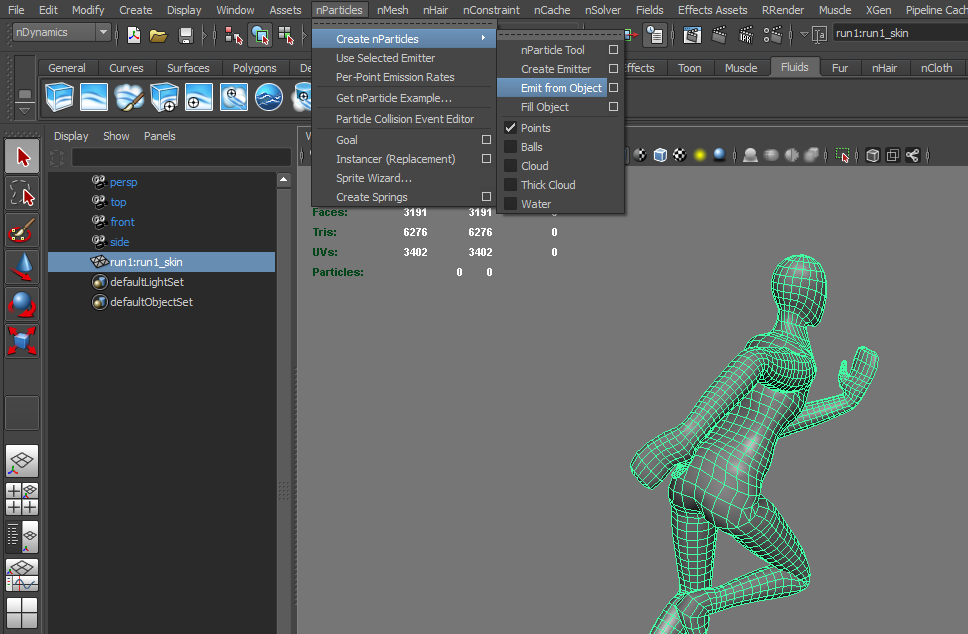This screenshot has width=968, height=634.
Task: Open a scene with folder icon
Action: coord(159,36)
